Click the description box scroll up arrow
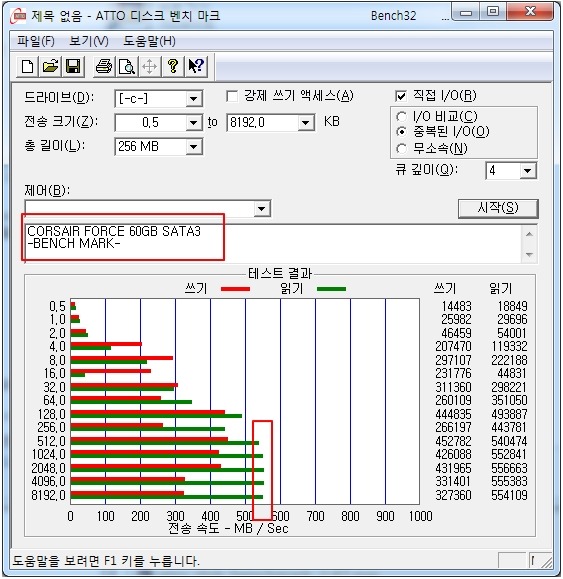Viewport: 563px width, 579px height. tap(529, 234)
